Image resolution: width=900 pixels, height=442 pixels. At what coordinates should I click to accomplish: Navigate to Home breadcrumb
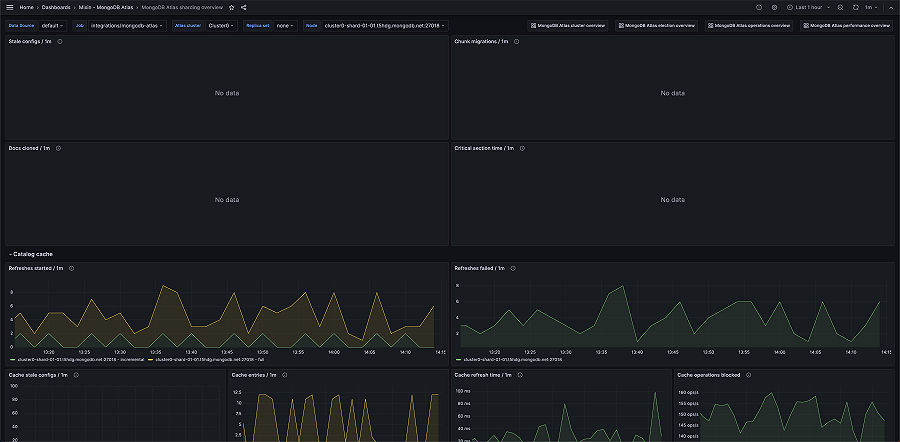point(27,7)
